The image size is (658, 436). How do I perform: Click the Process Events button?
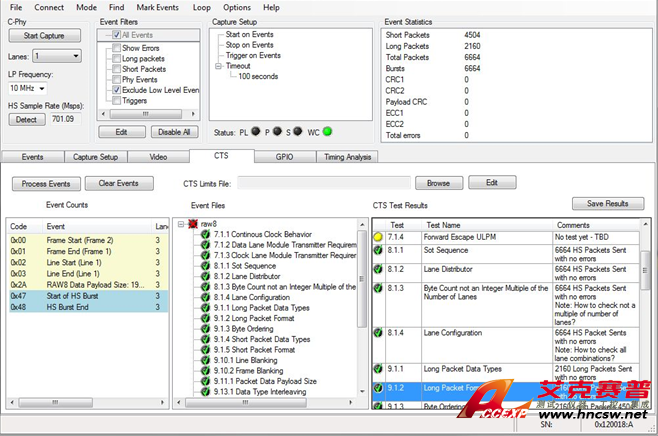click(x=45, y=184)
